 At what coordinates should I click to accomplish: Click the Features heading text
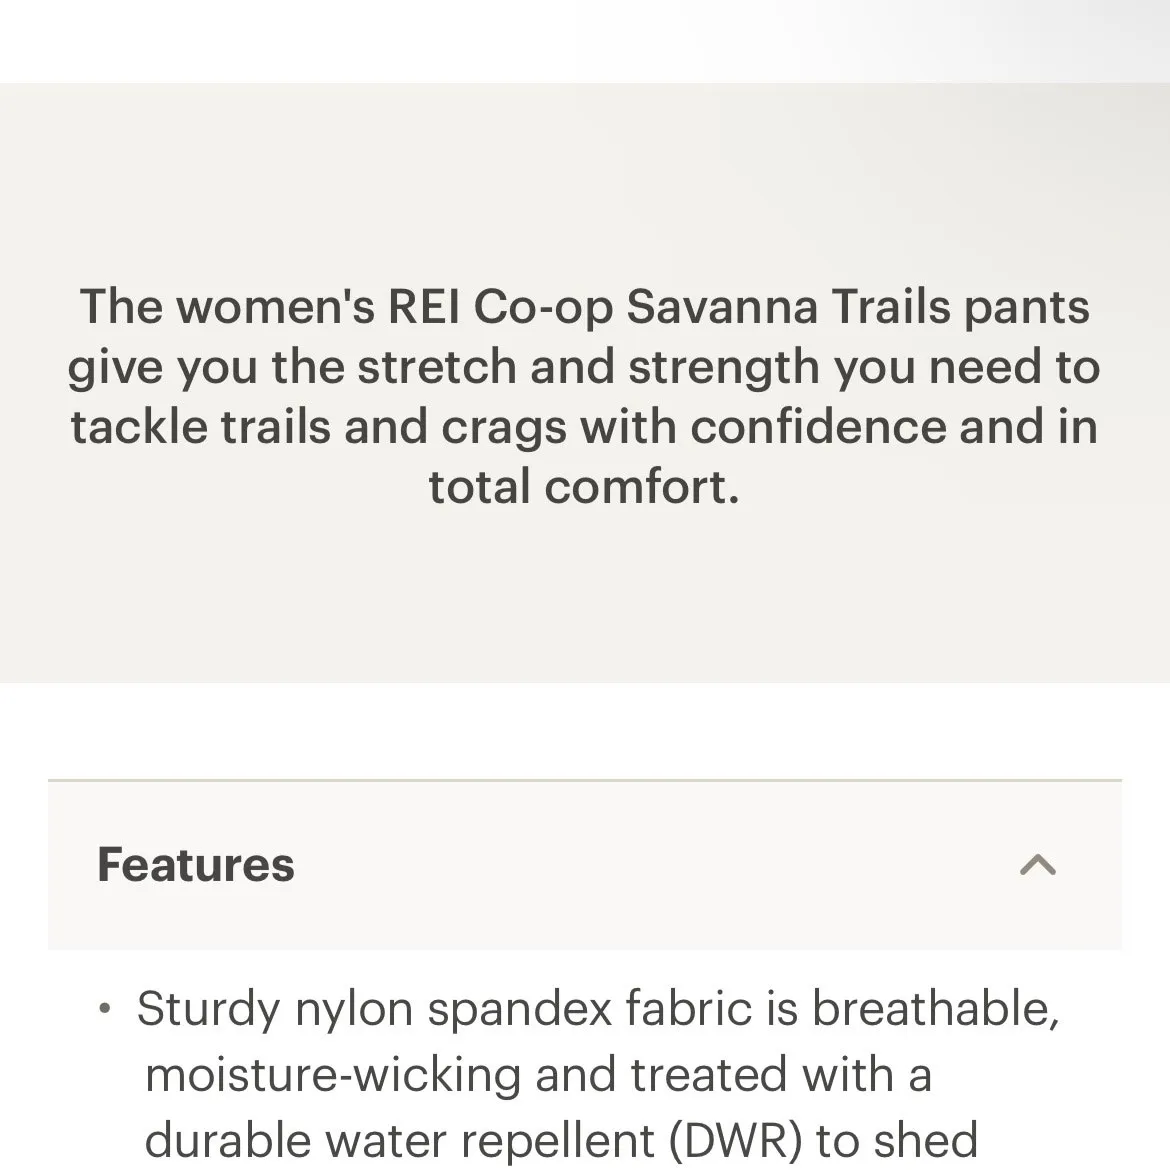tap(195, 865)
